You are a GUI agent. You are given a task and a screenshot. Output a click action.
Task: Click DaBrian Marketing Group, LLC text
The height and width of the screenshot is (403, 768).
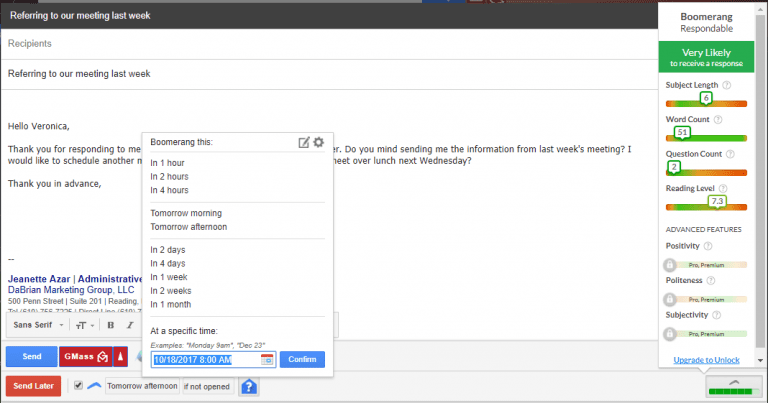71,290
